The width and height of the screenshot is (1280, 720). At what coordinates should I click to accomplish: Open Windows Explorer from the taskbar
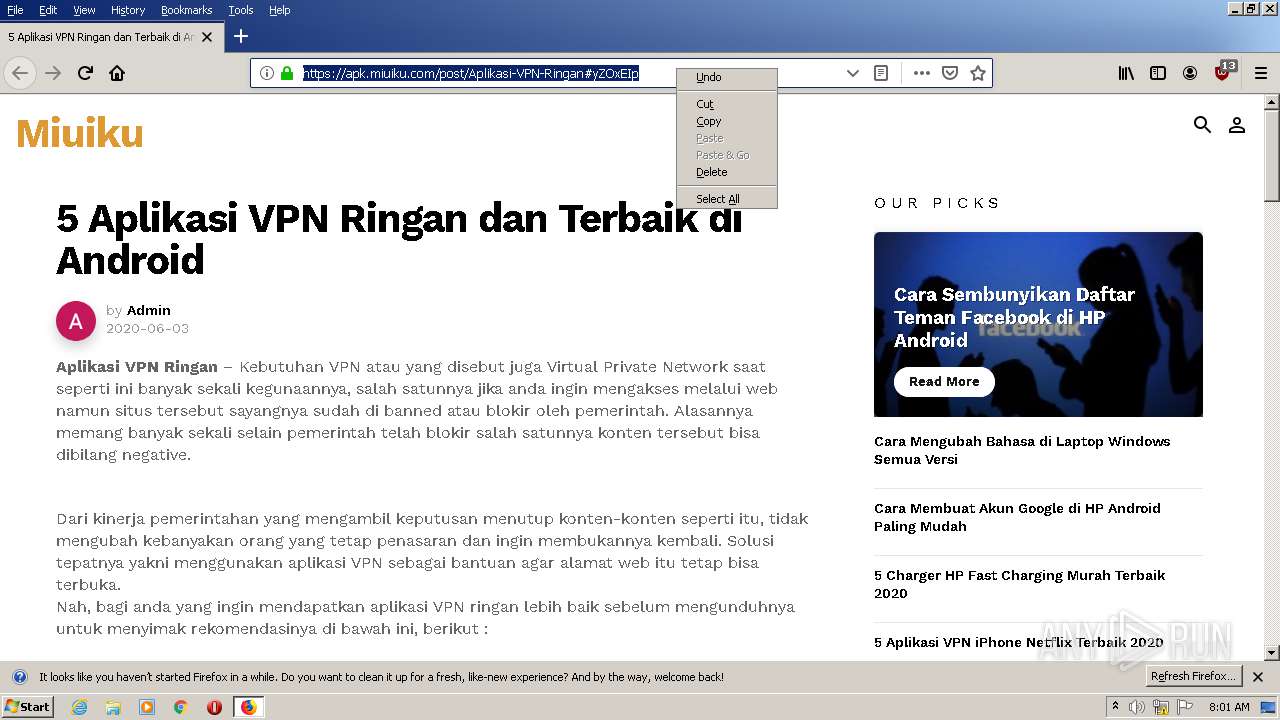pos(113,707)
